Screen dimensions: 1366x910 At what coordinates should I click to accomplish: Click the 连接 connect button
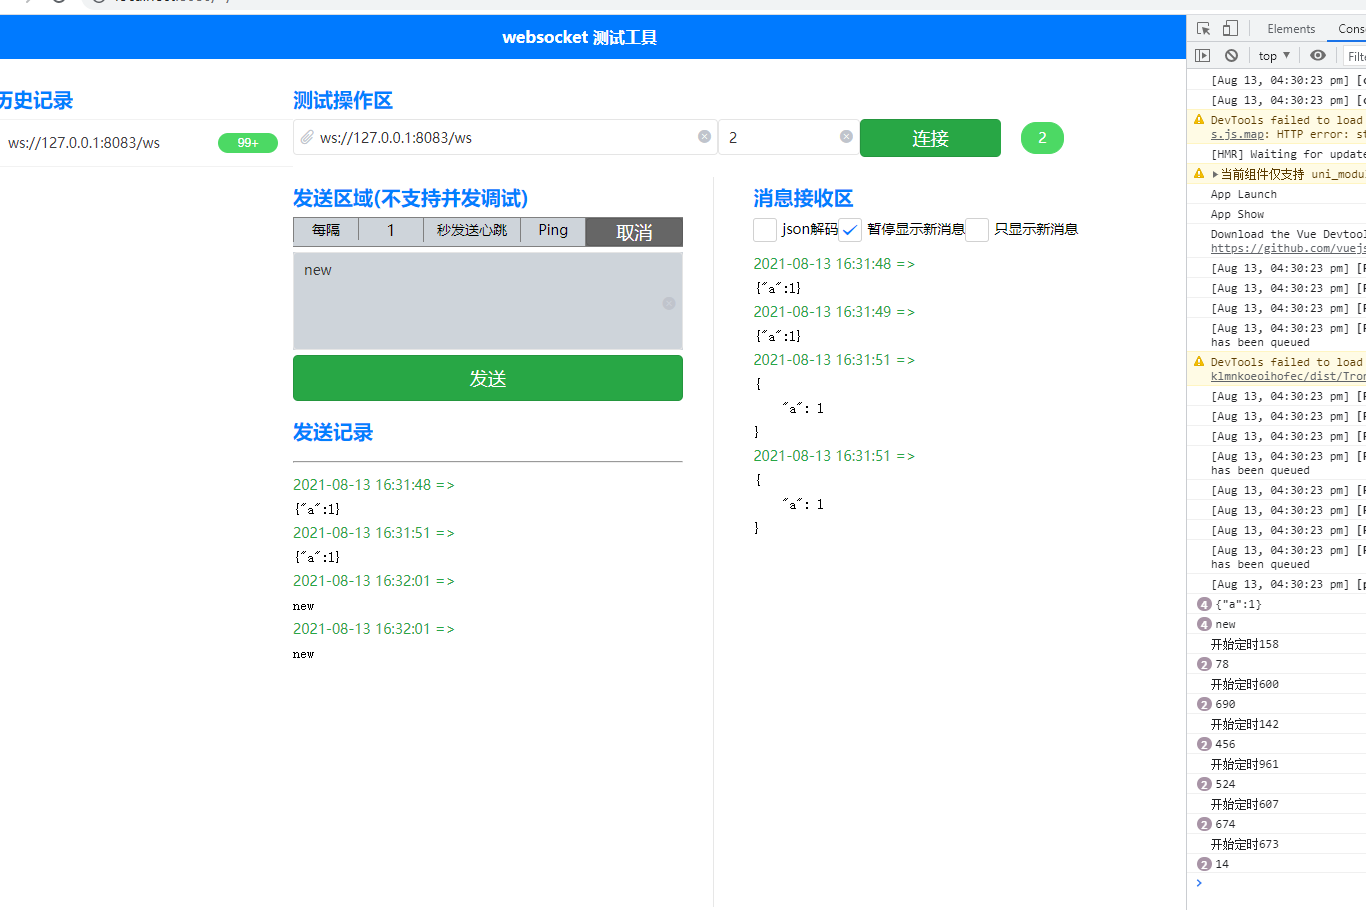930,138
